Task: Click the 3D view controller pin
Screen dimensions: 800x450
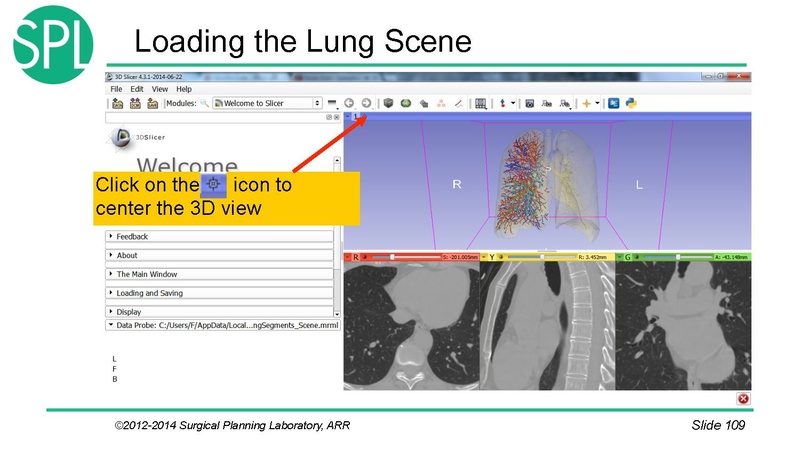Action: (348, 117)
